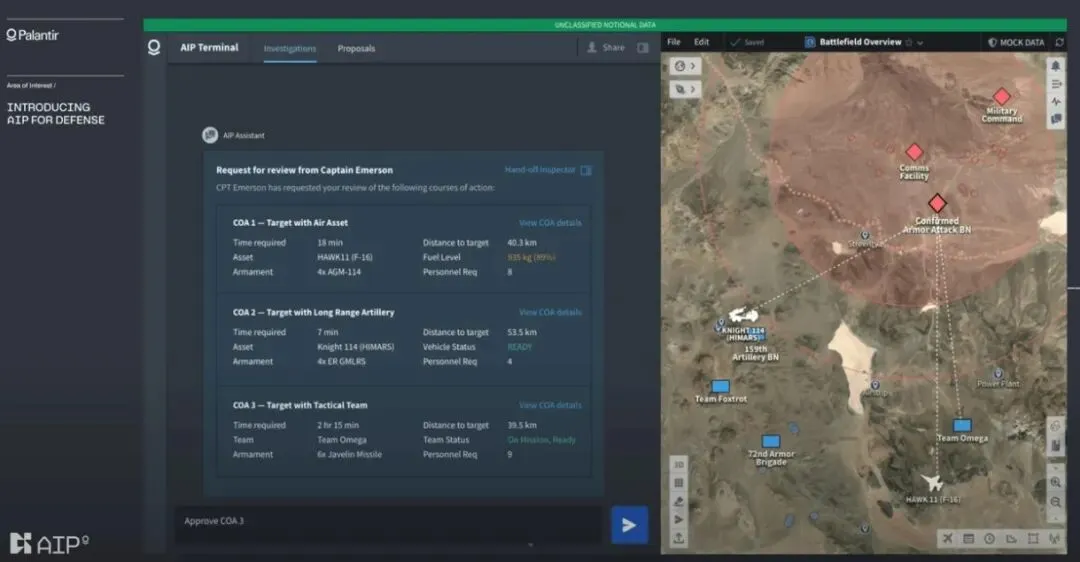Select the box selection icon in bottom map toolbar
Screen dimensions: 1080x562
1032,539
